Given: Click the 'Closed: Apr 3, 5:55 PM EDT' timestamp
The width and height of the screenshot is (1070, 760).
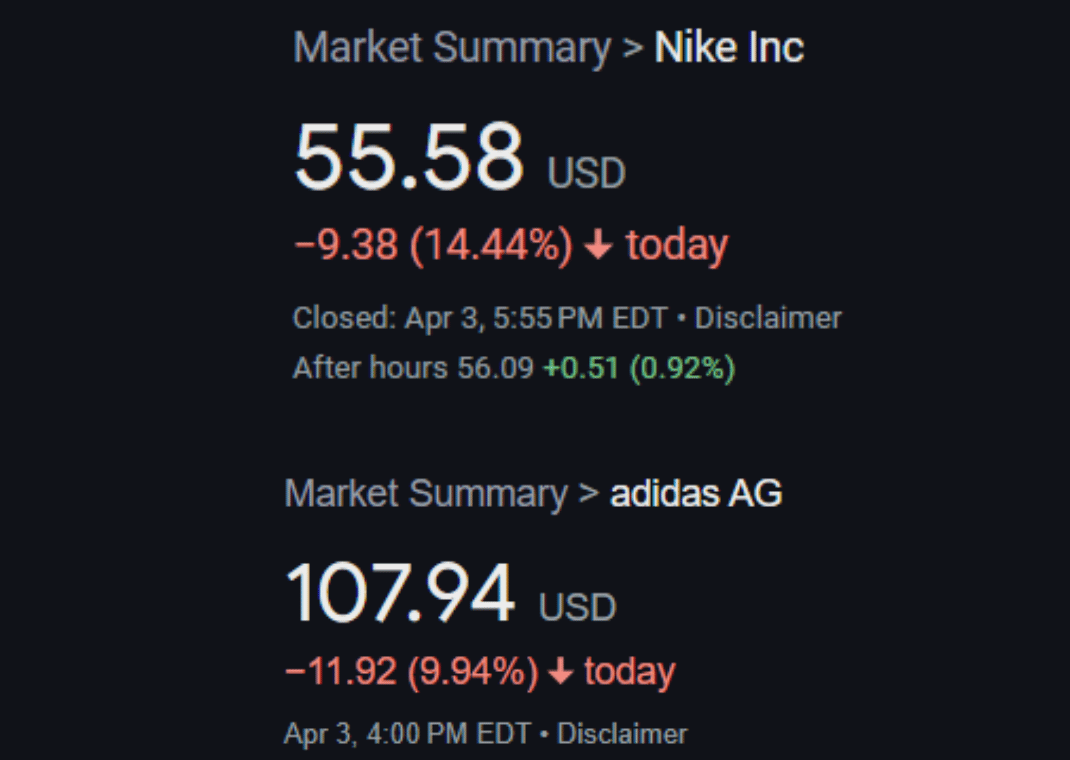Looking at the screenshot, I should click(479, 318).
